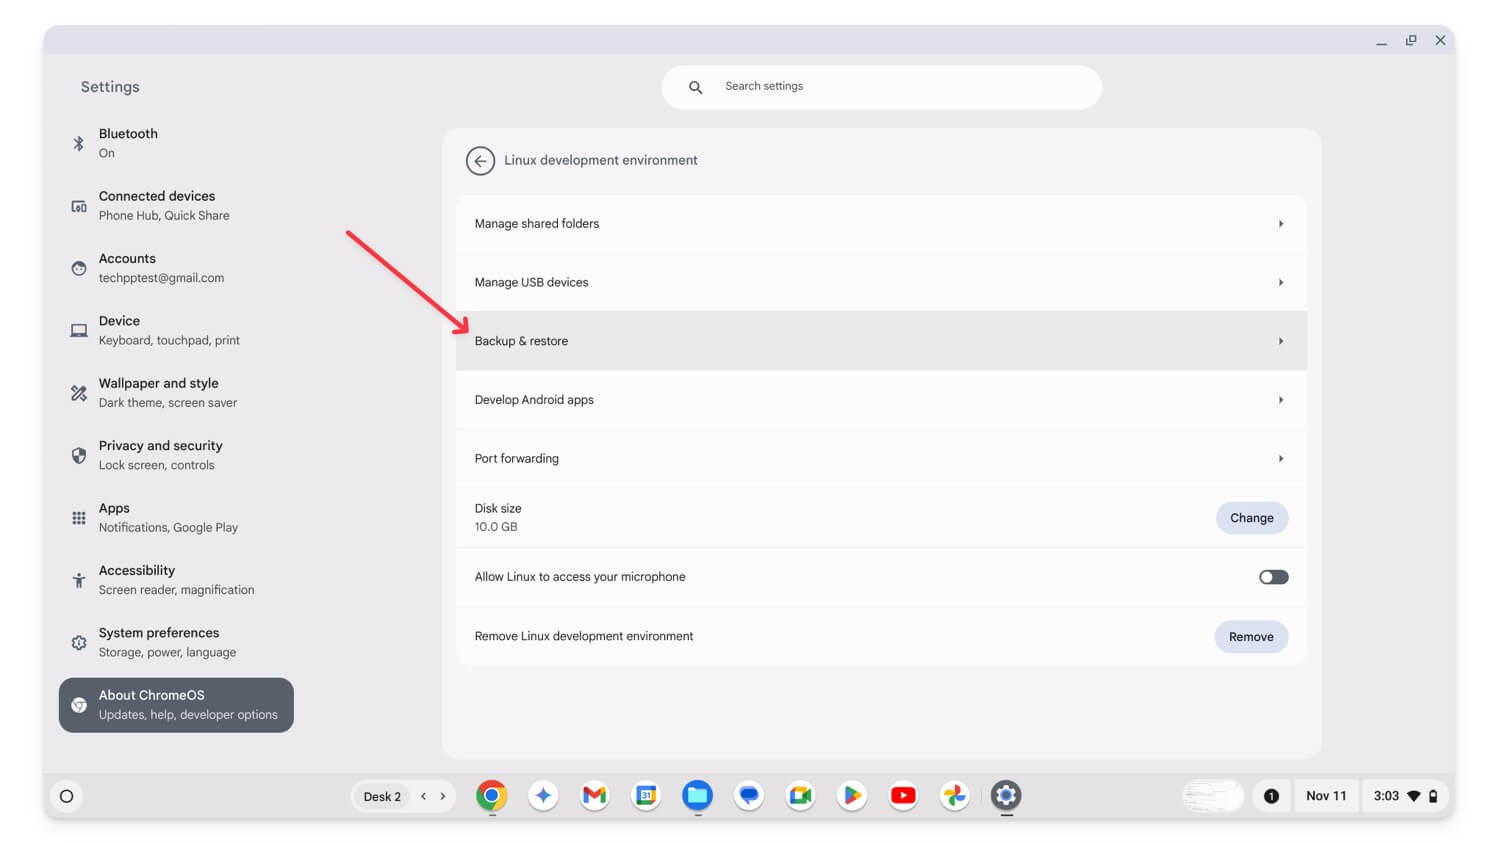Open Google Calendar from the shelf
1499x843 pixels.
(646, 796)
